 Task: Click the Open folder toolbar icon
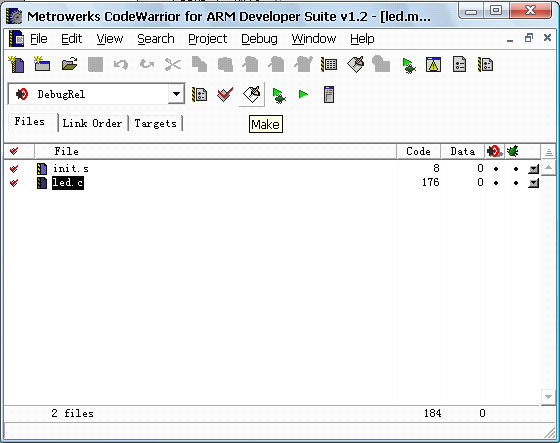pos(69,65)
